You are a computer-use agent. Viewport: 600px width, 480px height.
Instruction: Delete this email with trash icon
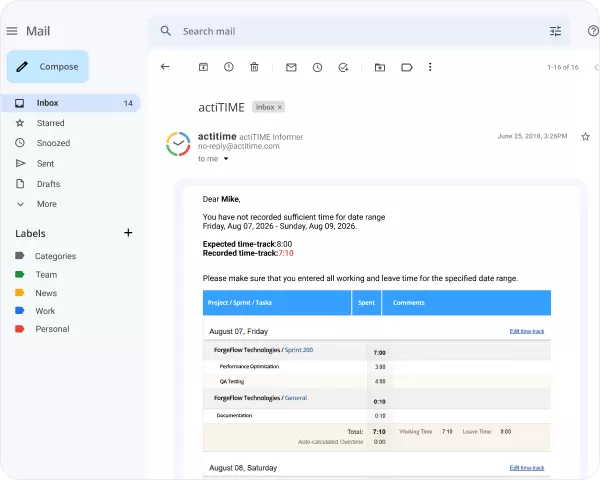pos(254,67)
